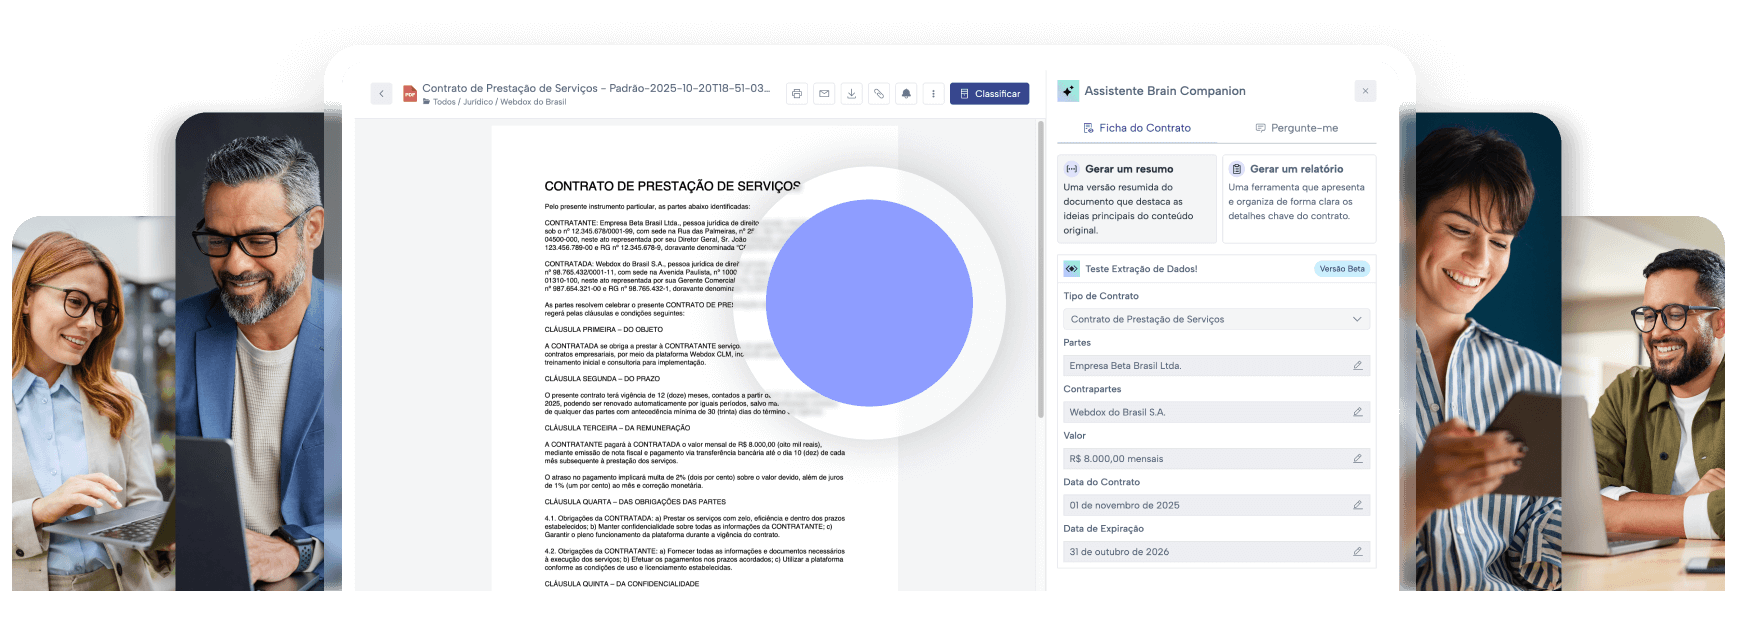
Task: Click the Classificar button
Action: 989,94
